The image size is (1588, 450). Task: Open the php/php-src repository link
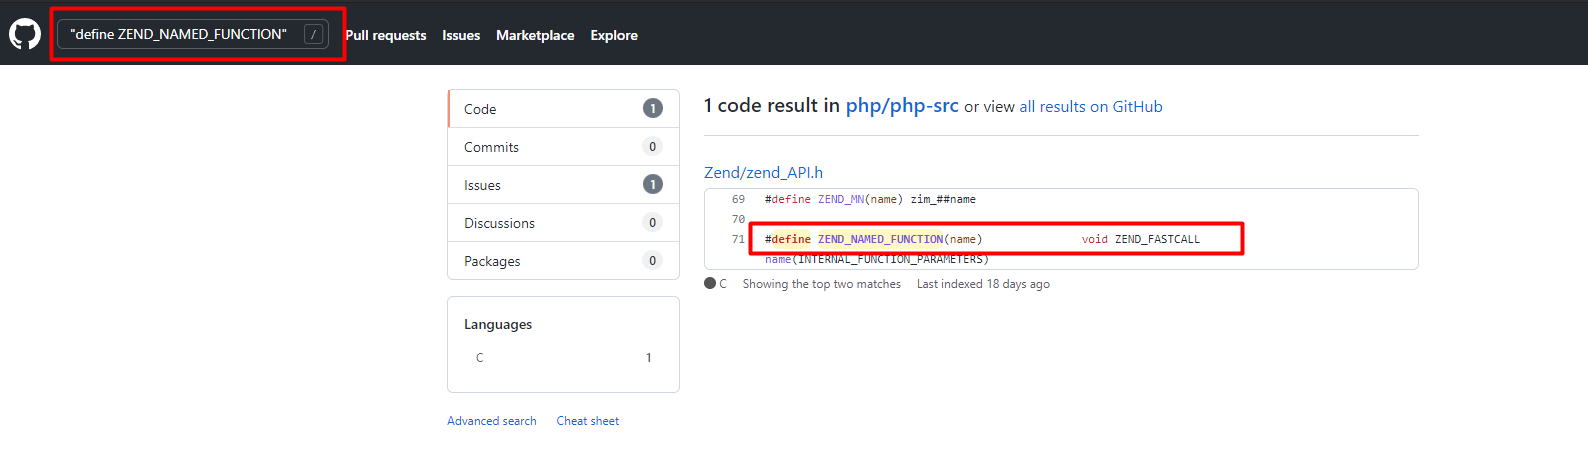[902, 106]
